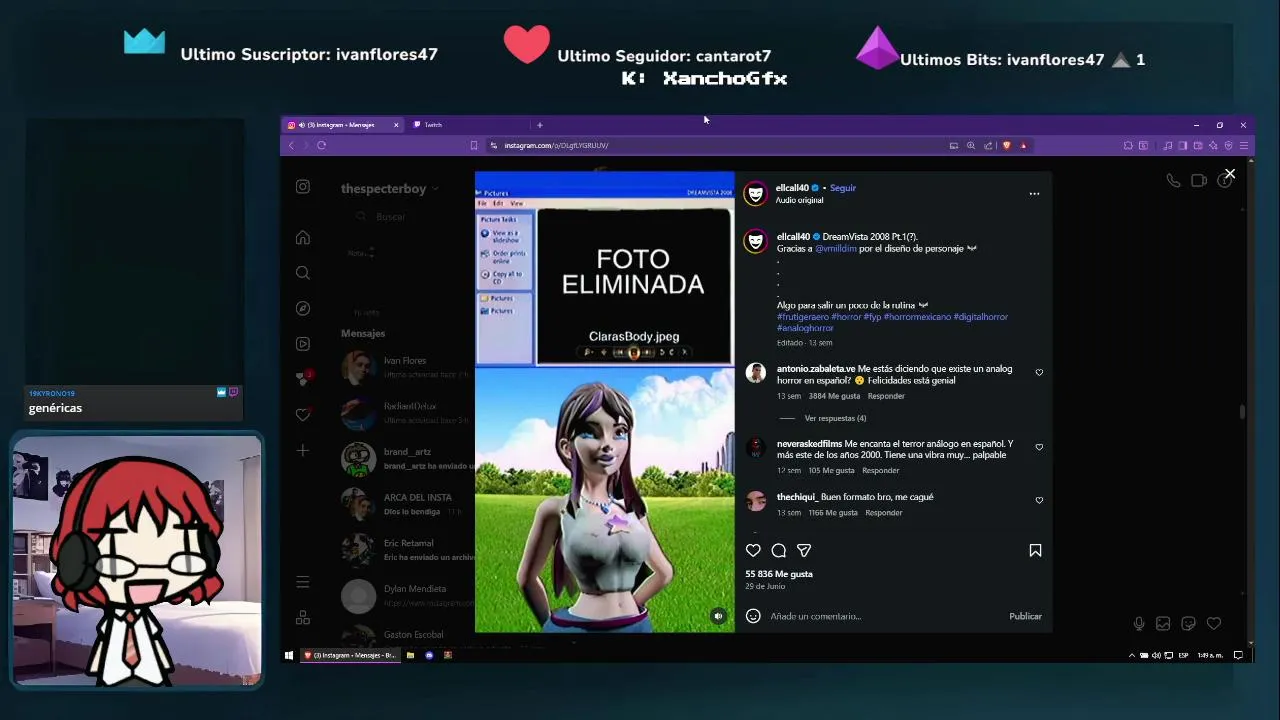Go to Instagram Home feed icon

(303, 238)
